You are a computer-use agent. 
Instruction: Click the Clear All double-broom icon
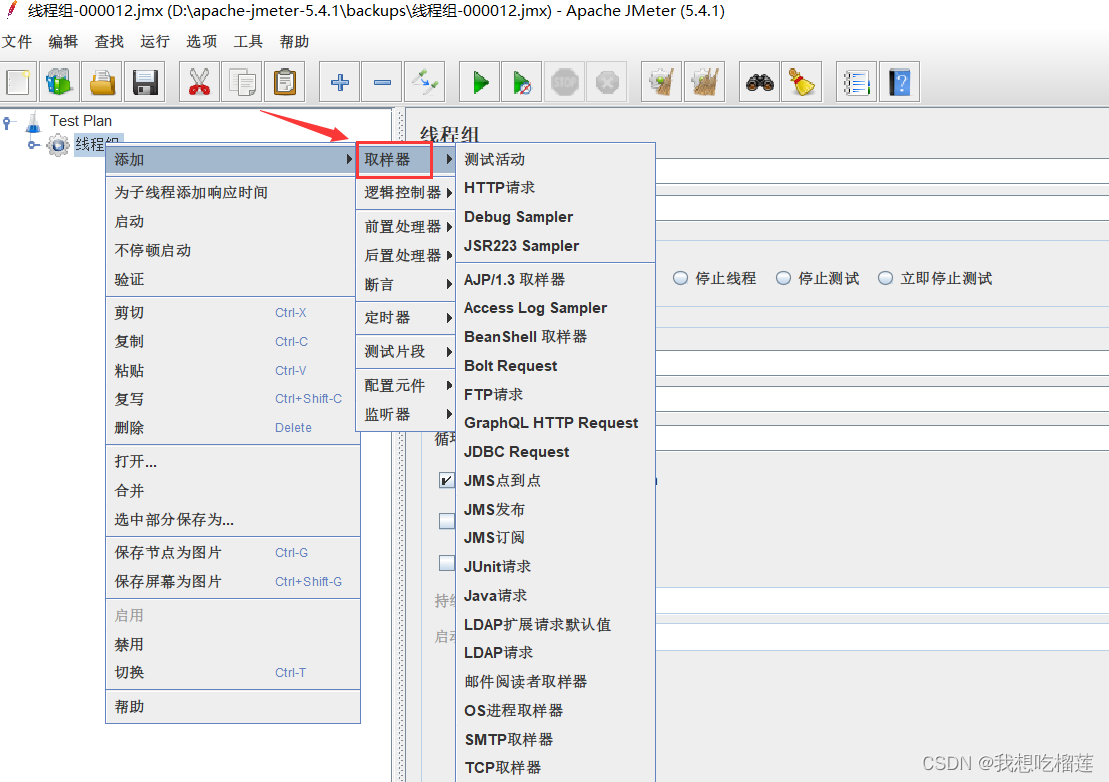click(704, 82)
